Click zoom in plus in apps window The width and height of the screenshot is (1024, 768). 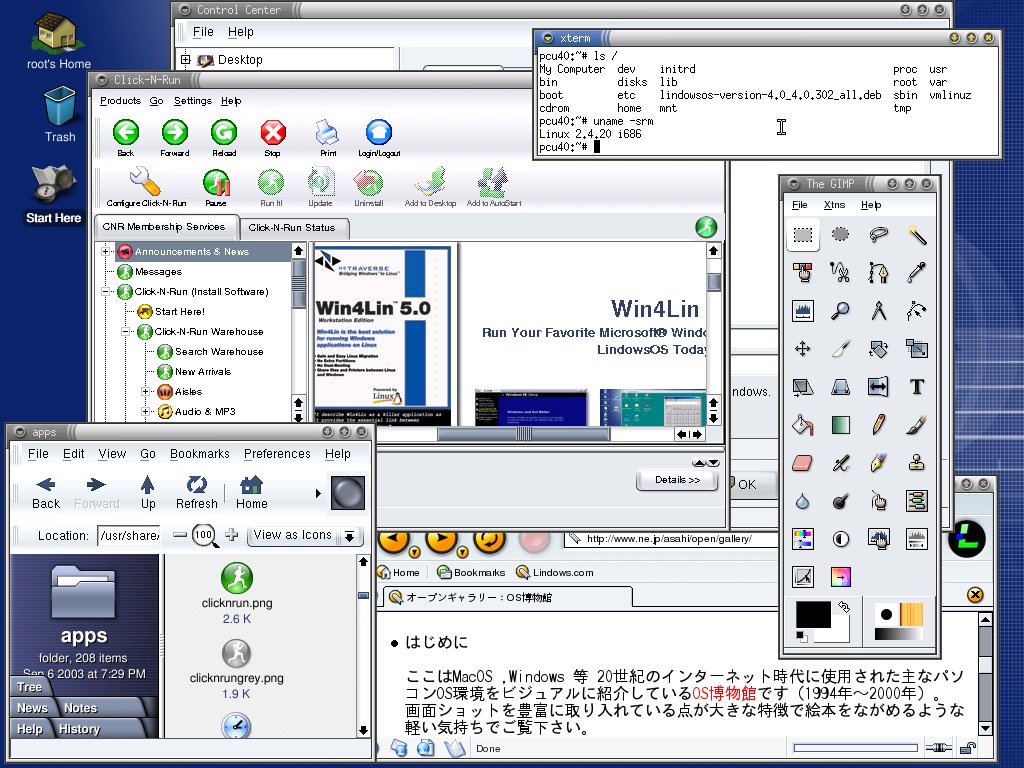pyautogui.click(x=231, y=535)
